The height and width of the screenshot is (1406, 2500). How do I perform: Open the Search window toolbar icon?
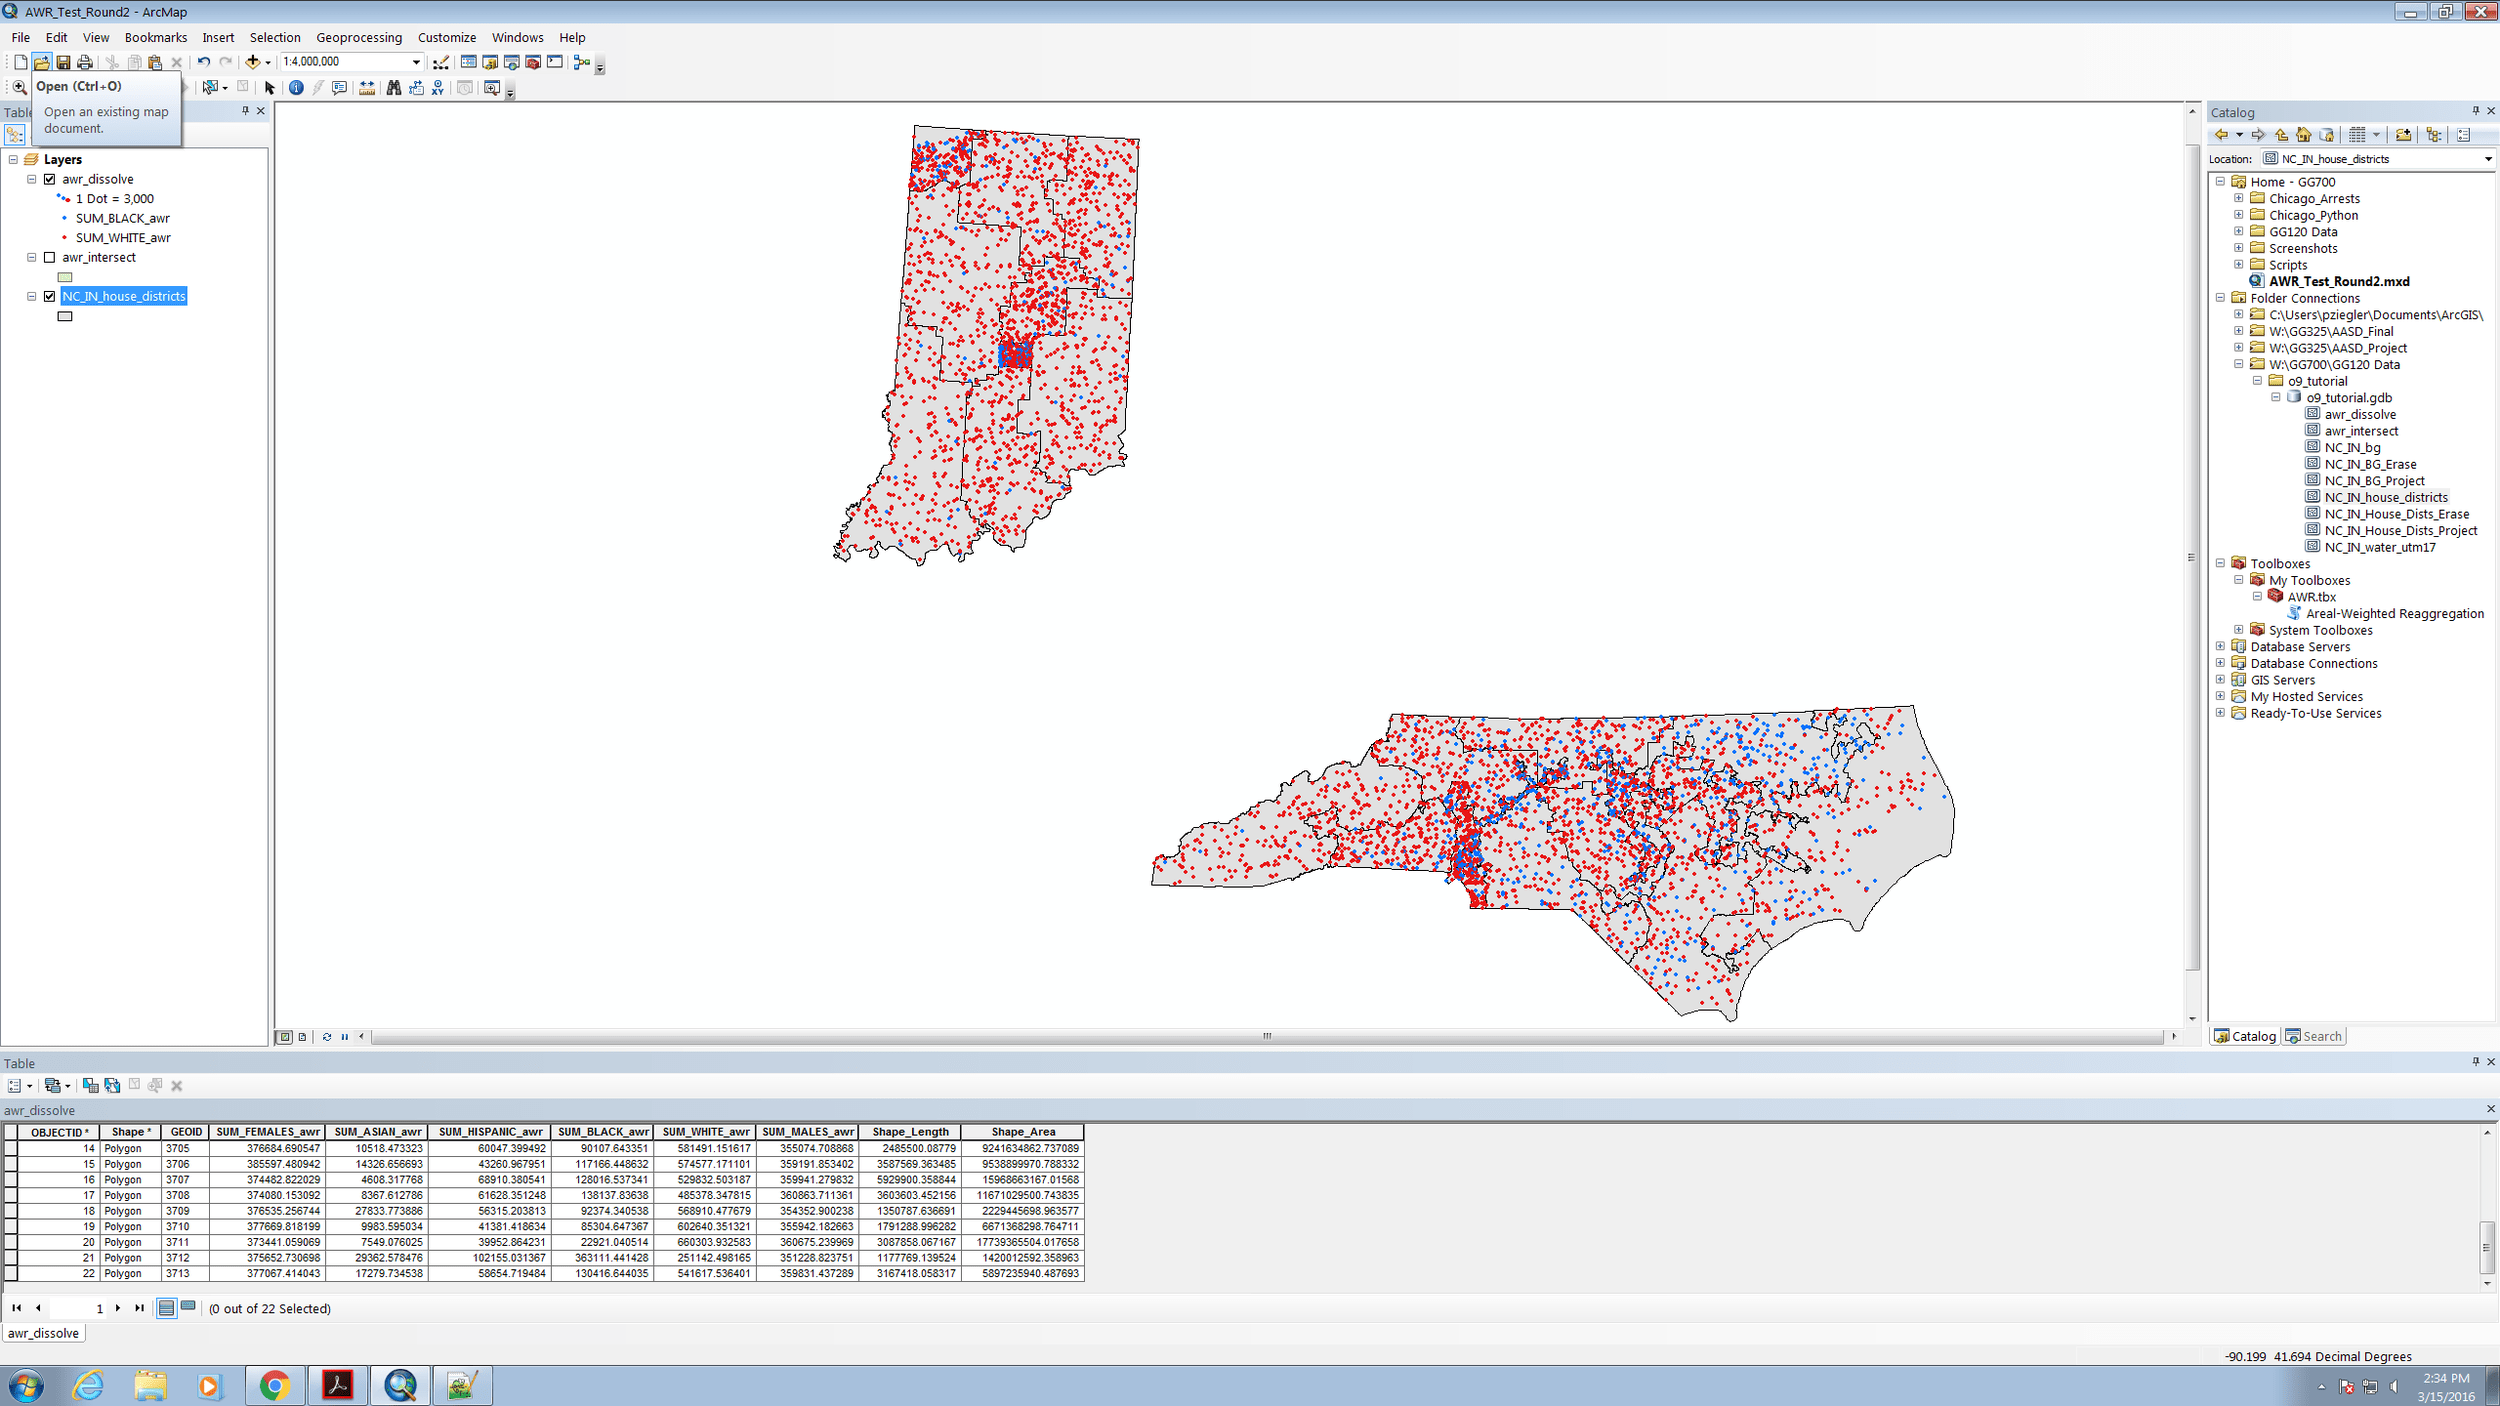[511, 62]
